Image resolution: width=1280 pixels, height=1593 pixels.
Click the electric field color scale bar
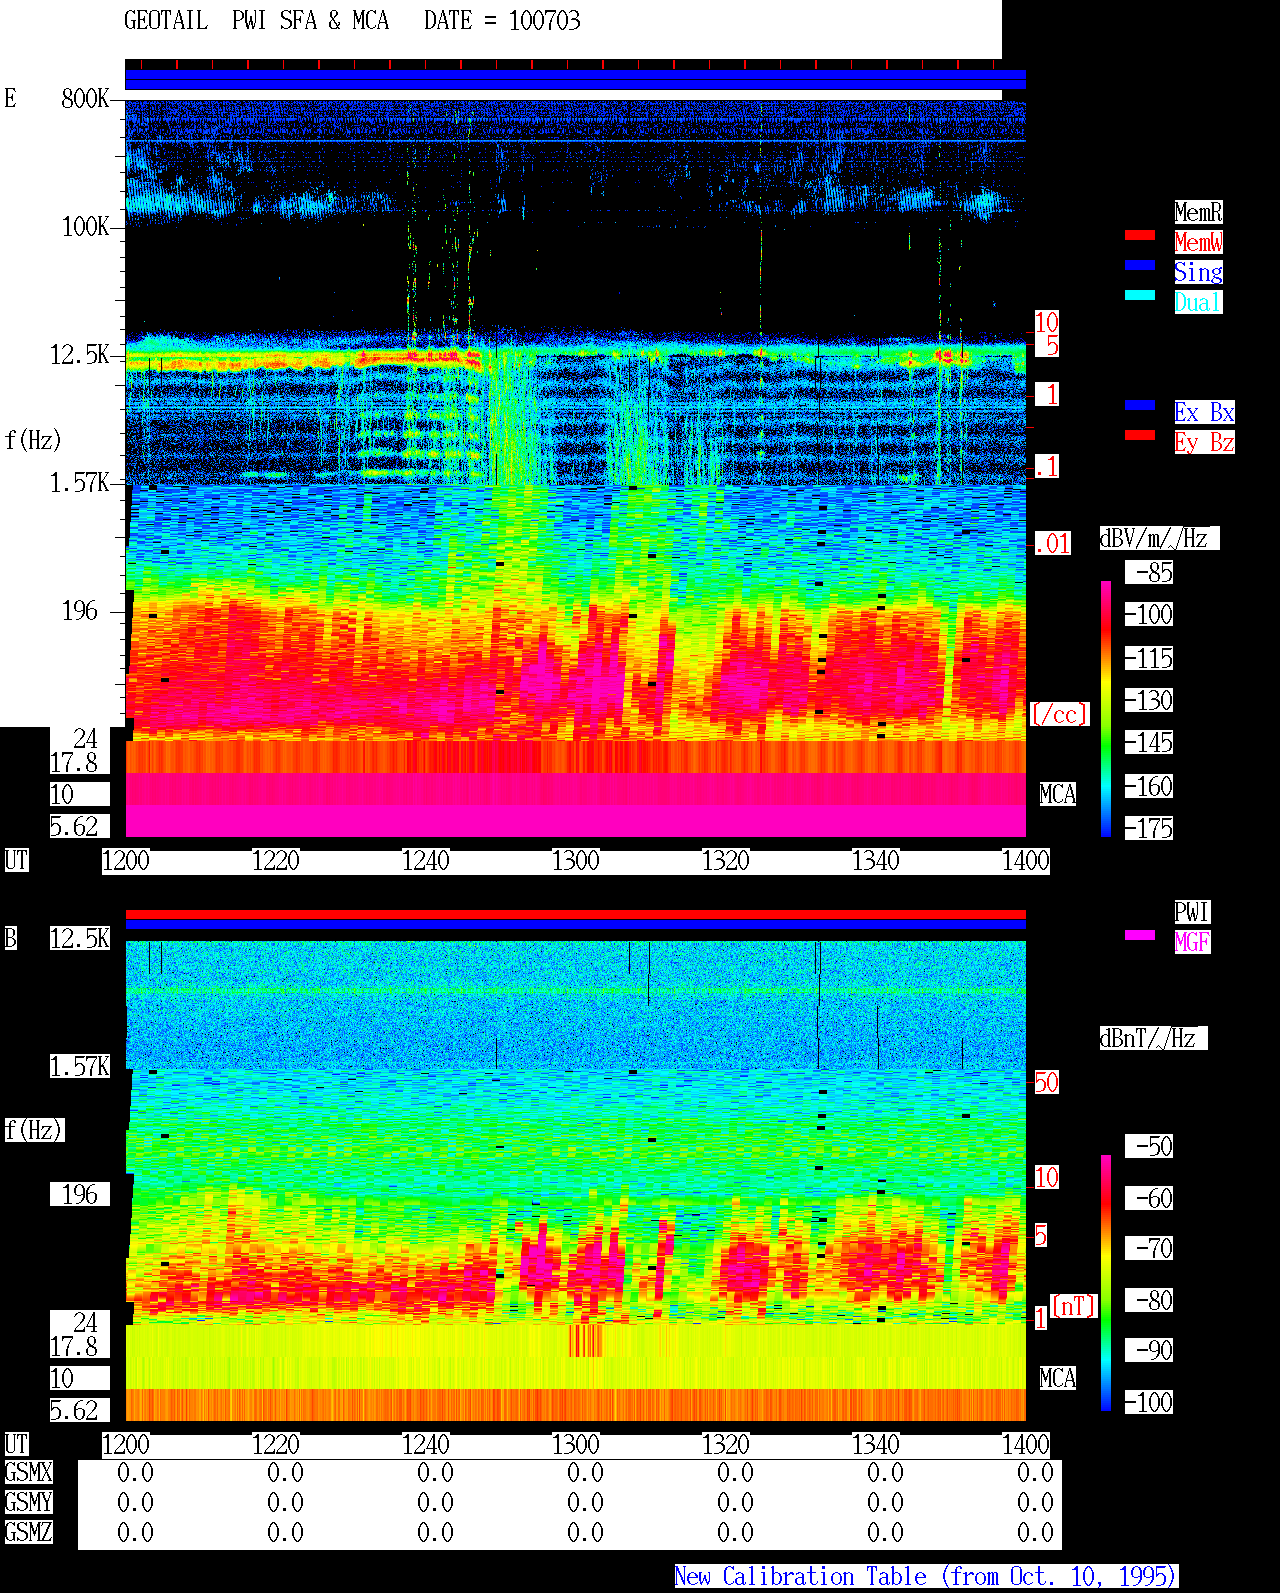click(x=1106, y=708)
